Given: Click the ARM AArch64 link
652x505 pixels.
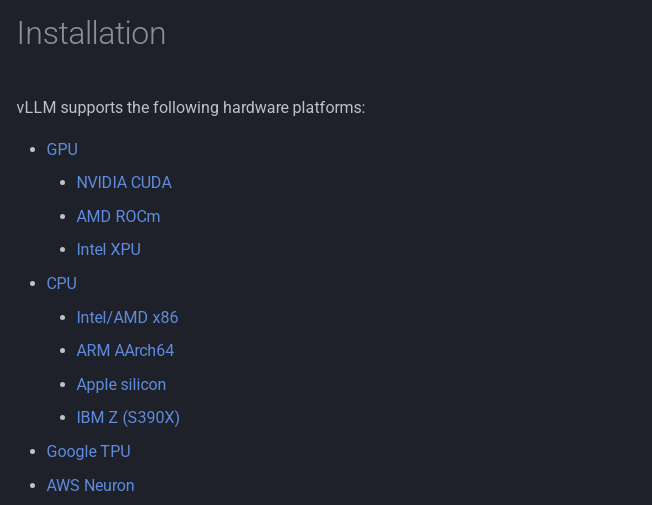Looking at the screenshot, I should 125,350.
